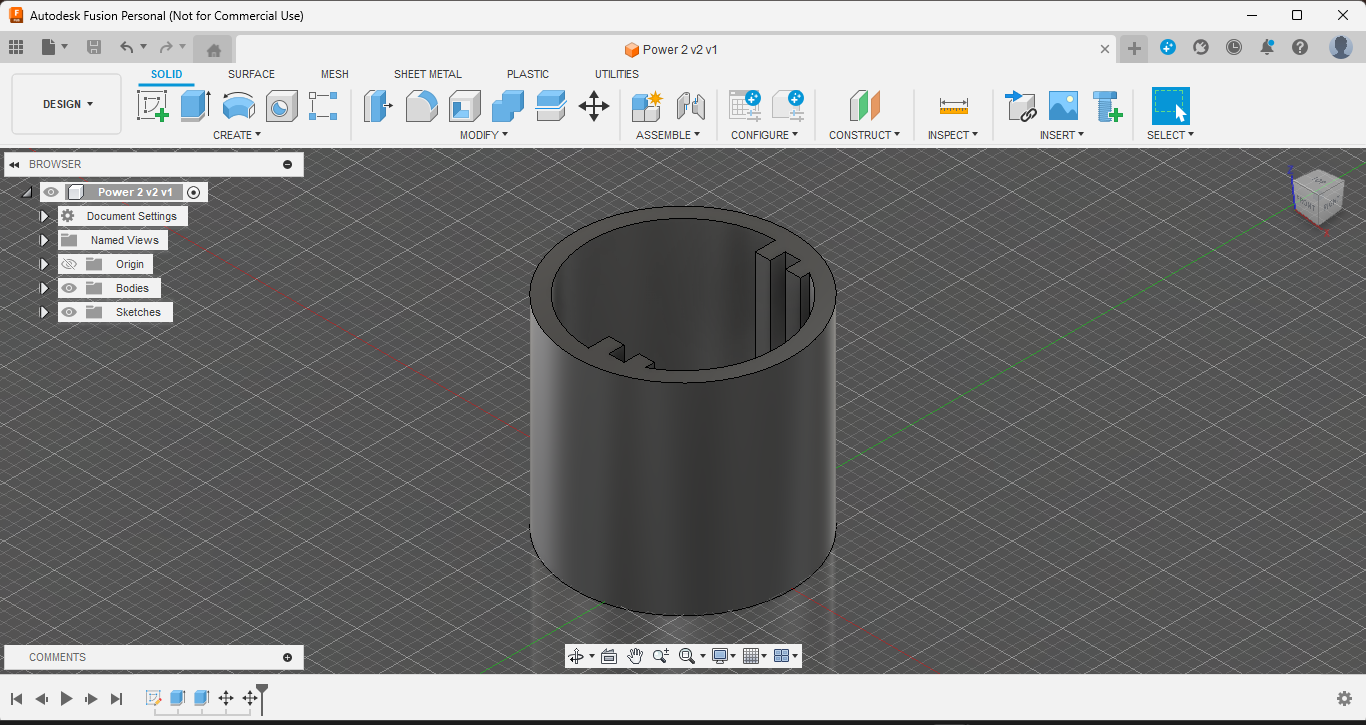Viewport: 1366px width, 725px height.
Task: Switch to the Surface tab
Action: click(251, 74)
